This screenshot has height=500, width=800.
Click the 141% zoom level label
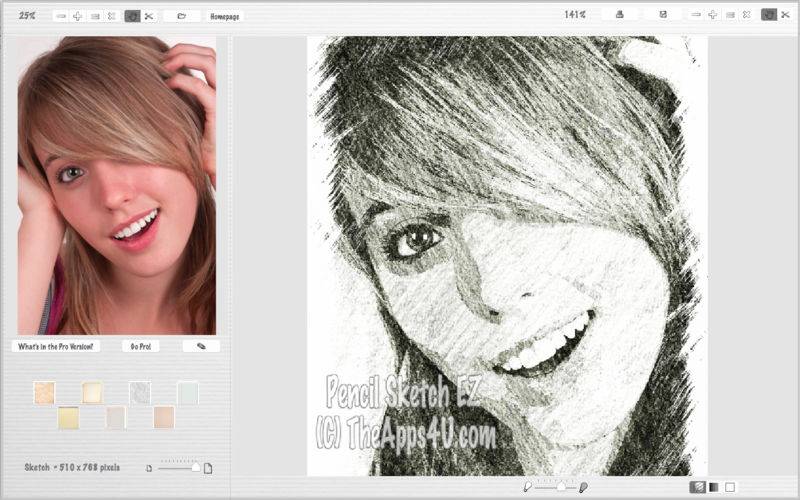tap(575, 15)
